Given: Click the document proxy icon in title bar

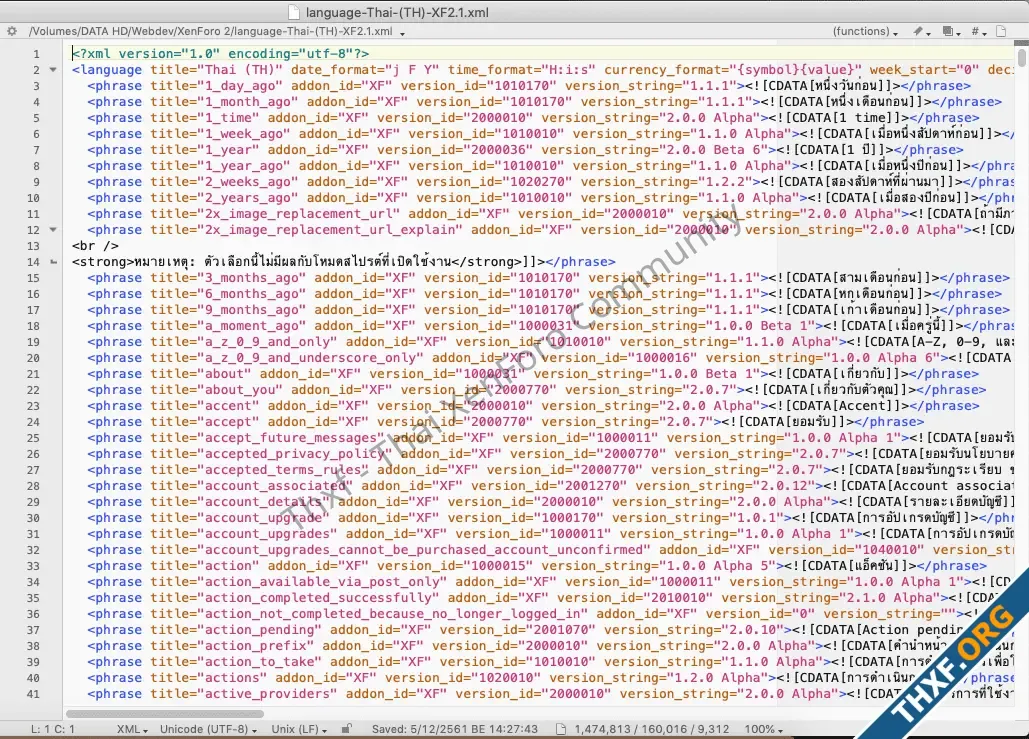Looking at the screenshot, I should pos(294,12).
